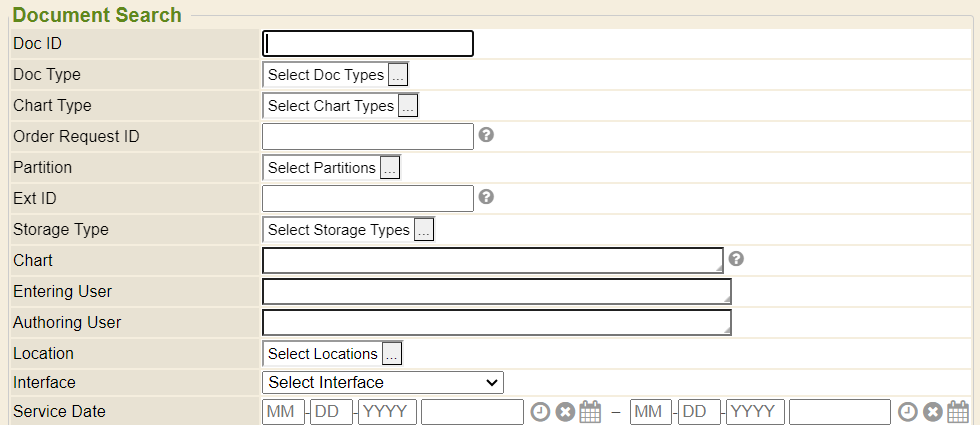
Task: Open the Select Doc Types picker
Action: [x=398, y=75]
